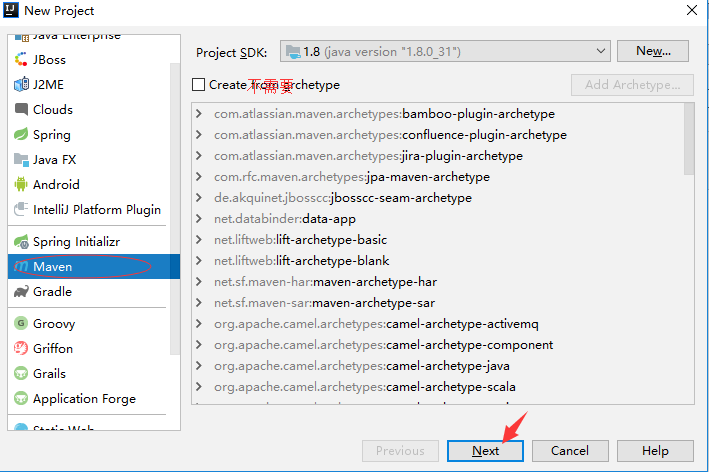This screenshot has width=709, height=472.
Task: Enable Create from archetype checkbox
Action: (x=198, y=85)
